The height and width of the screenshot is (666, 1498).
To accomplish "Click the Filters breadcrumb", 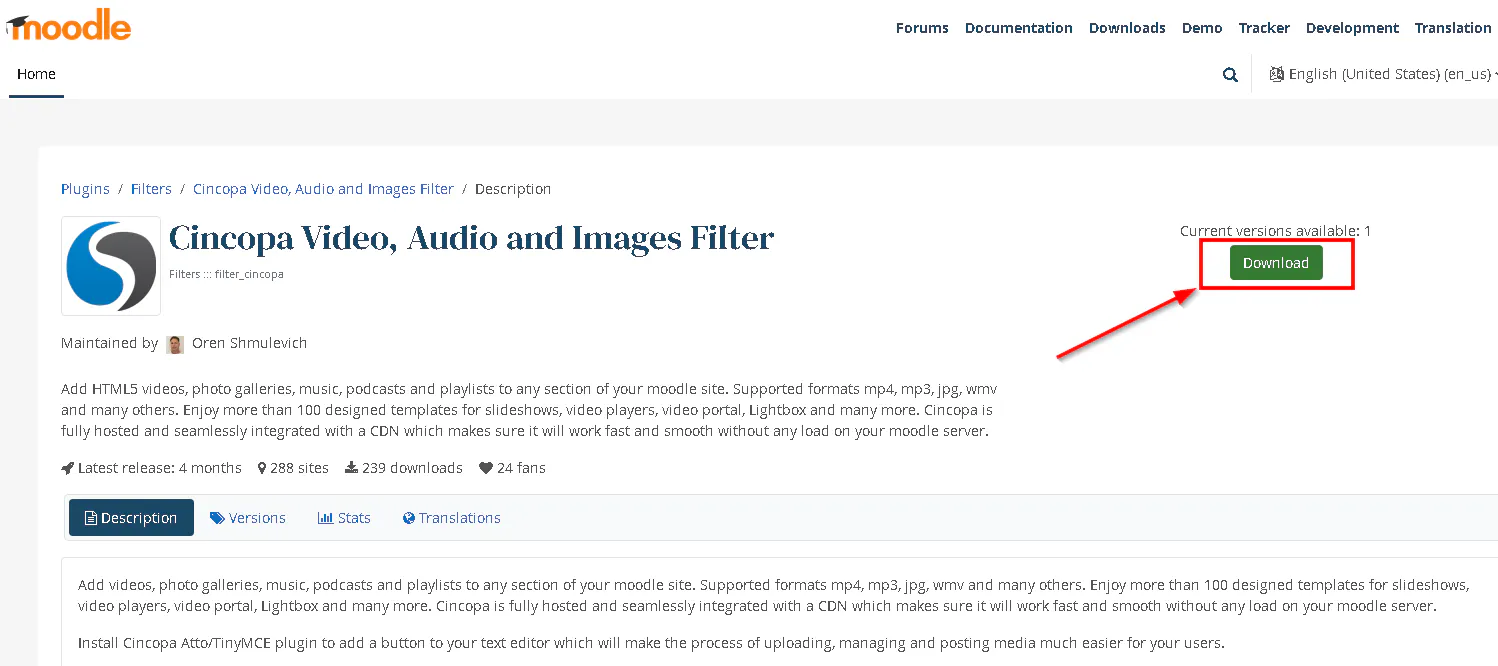I will coord(151,189).
